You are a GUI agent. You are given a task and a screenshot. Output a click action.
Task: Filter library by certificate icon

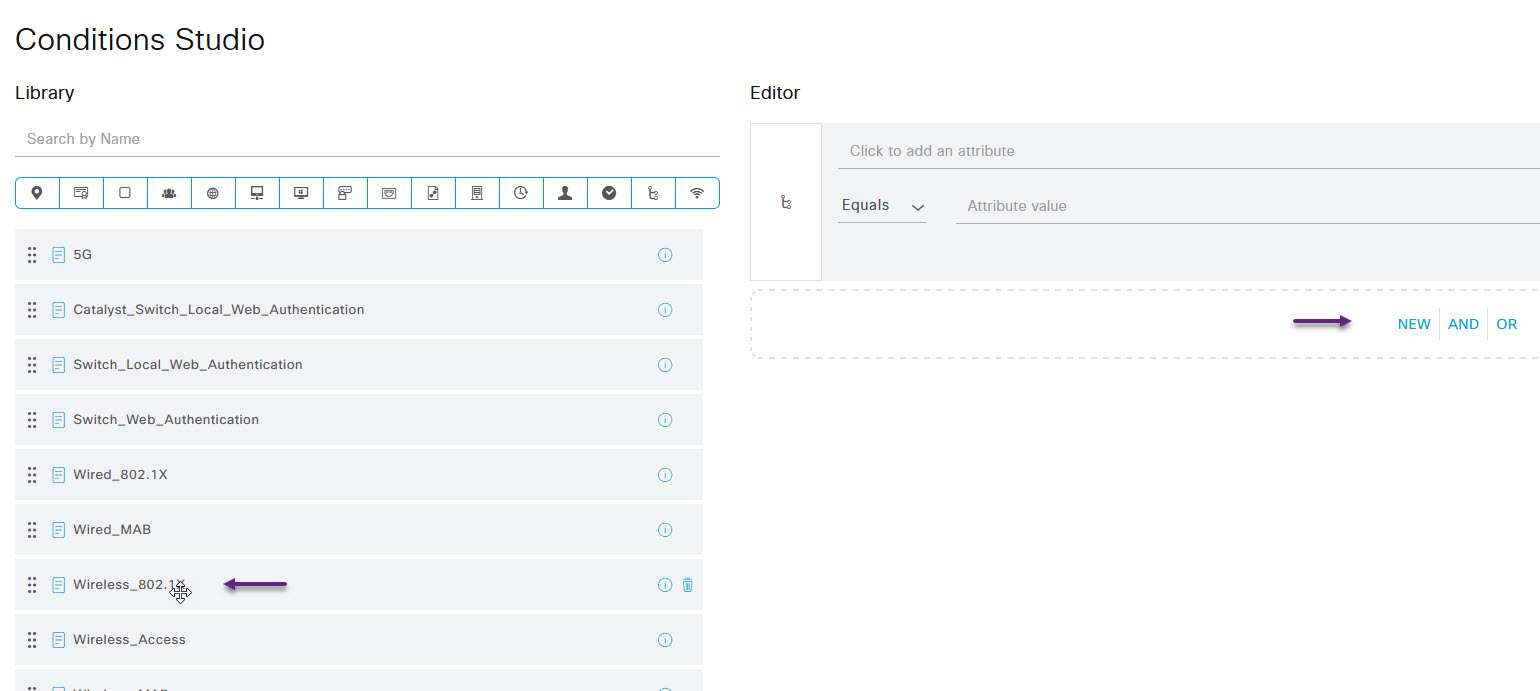(x=81, y=193)
